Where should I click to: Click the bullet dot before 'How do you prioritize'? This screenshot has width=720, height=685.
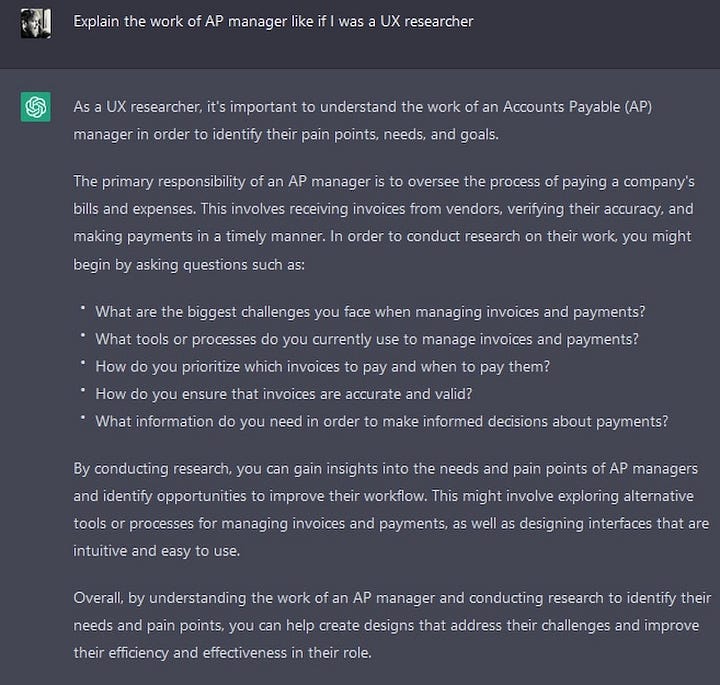[83, 363]
